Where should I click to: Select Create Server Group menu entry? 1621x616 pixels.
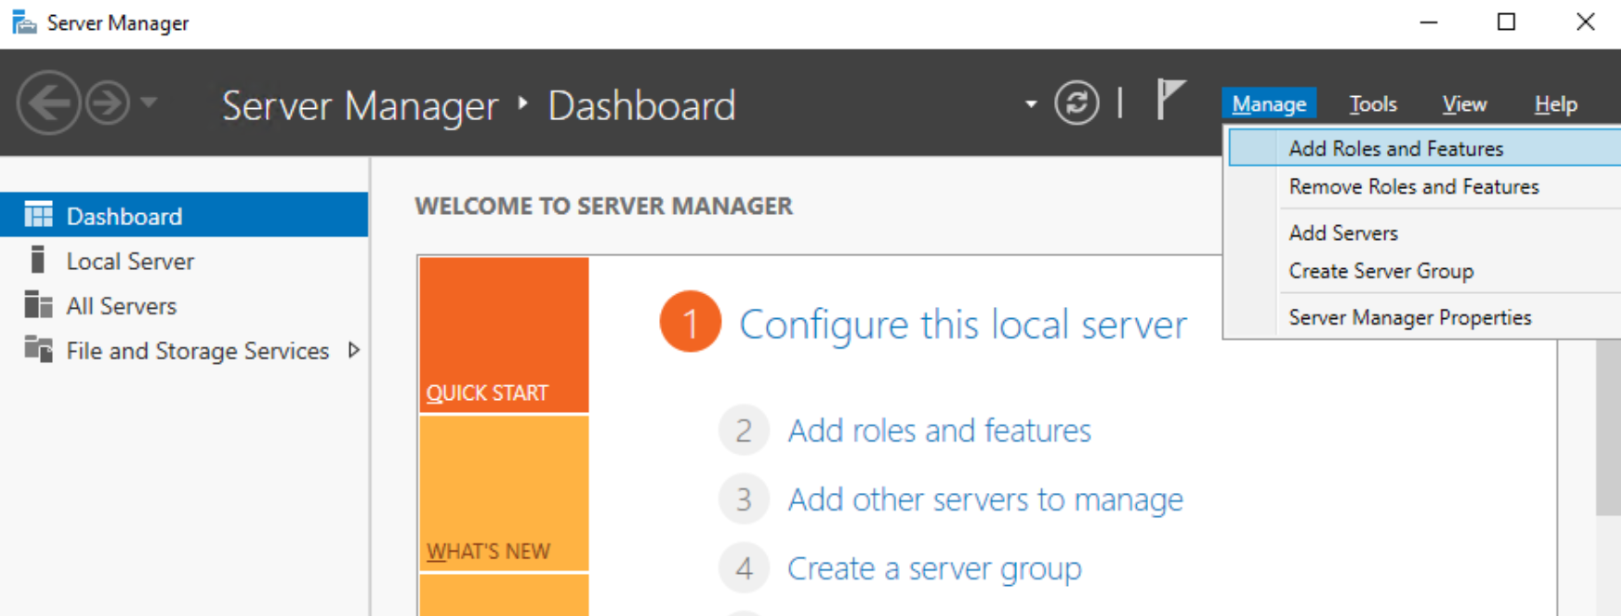[1424, 271]
